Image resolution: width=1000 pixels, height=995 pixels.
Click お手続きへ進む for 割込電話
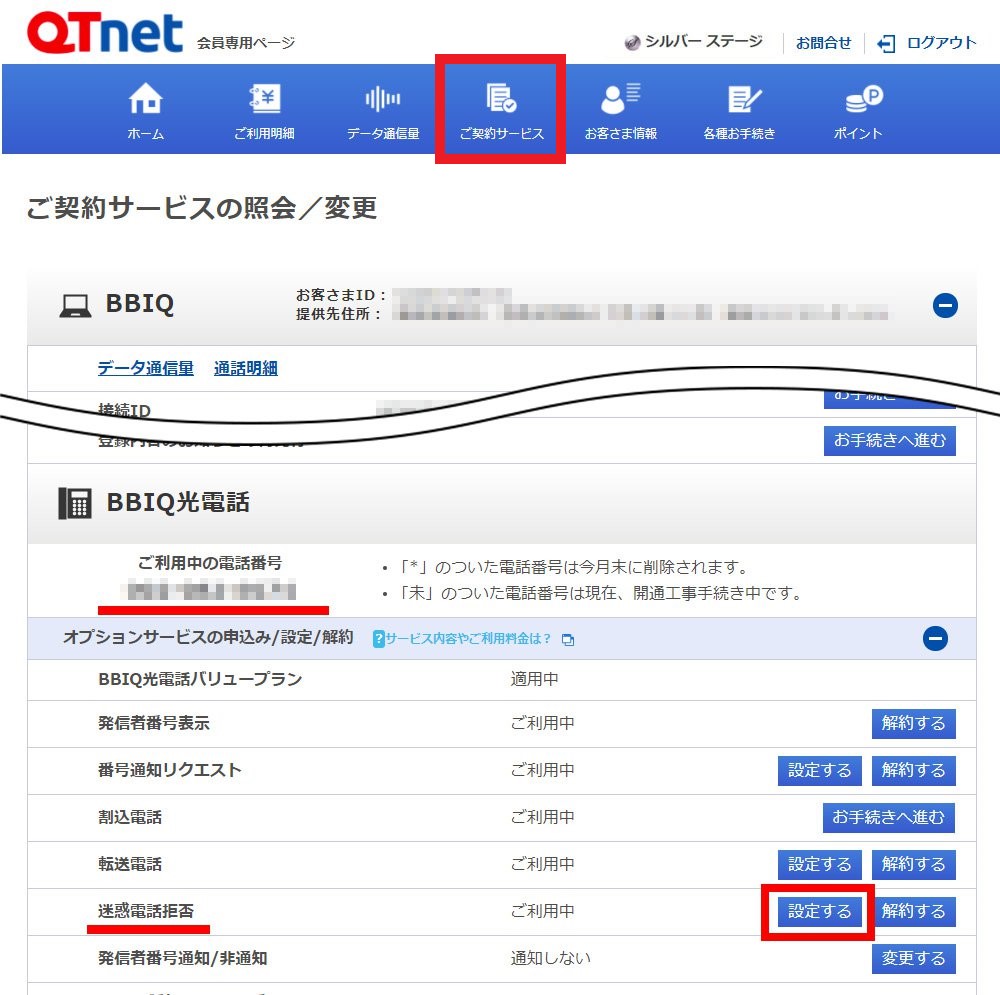(x=889, y=818)
